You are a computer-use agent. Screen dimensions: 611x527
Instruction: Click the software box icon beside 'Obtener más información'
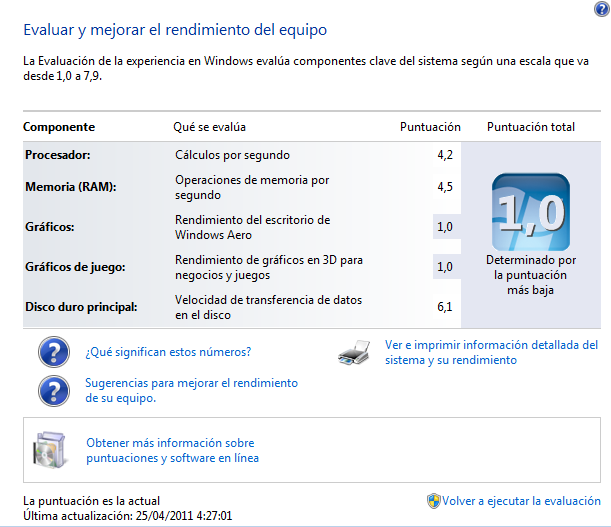(51, 450)
